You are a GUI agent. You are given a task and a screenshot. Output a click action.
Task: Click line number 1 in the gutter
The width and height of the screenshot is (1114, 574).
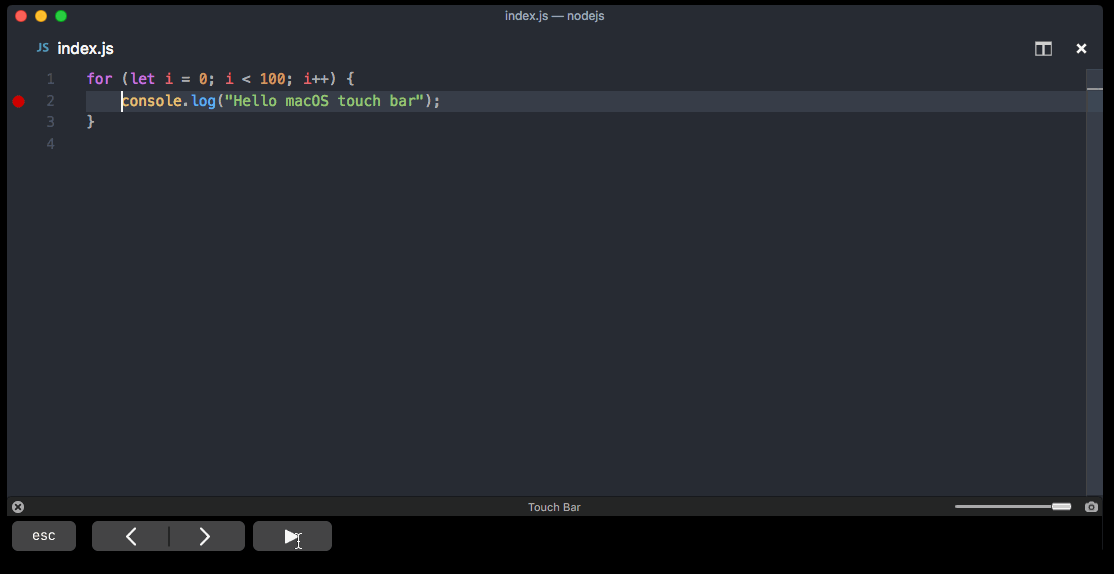[50, 79]
